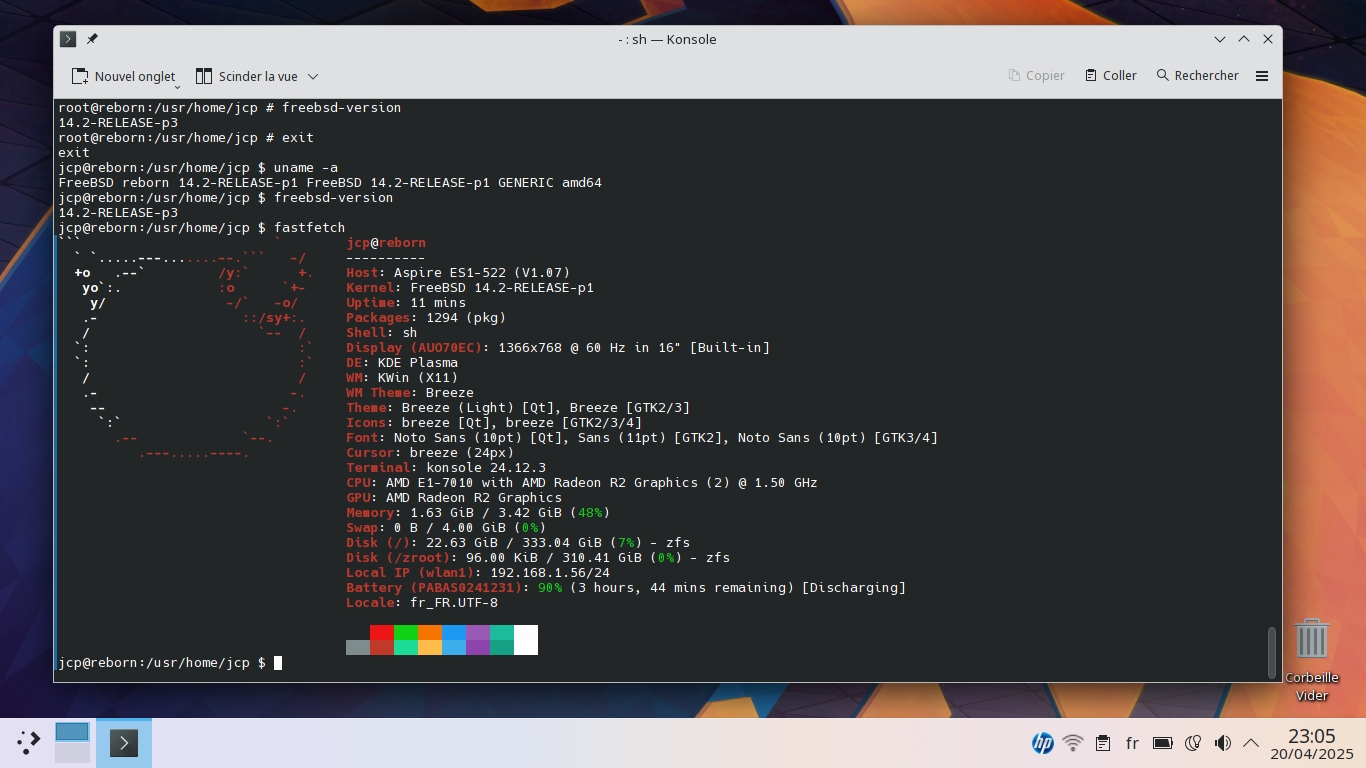Expand the Nouvel onglet profile dropdown arrow

click(x=177, y=87)
